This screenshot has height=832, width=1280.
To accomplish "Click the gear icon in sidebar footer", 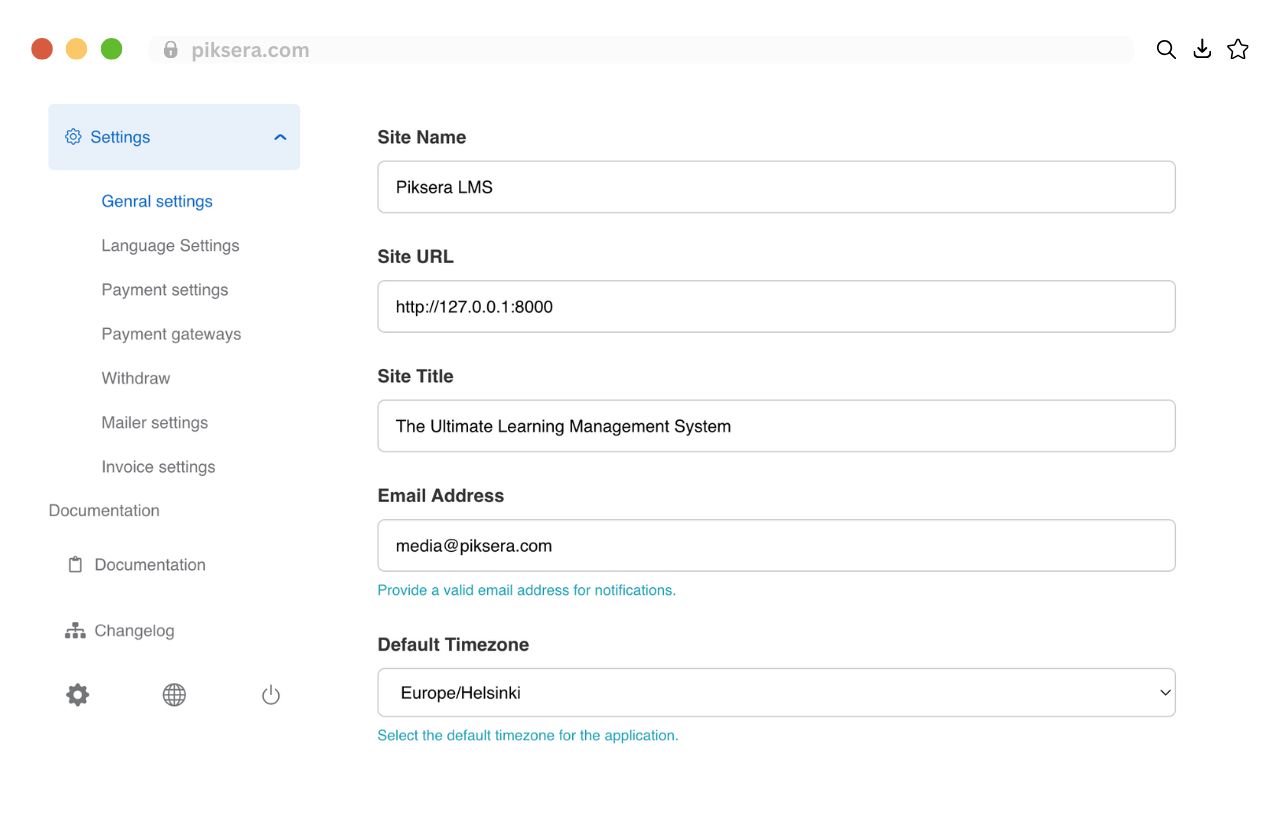I will [78, 695].
